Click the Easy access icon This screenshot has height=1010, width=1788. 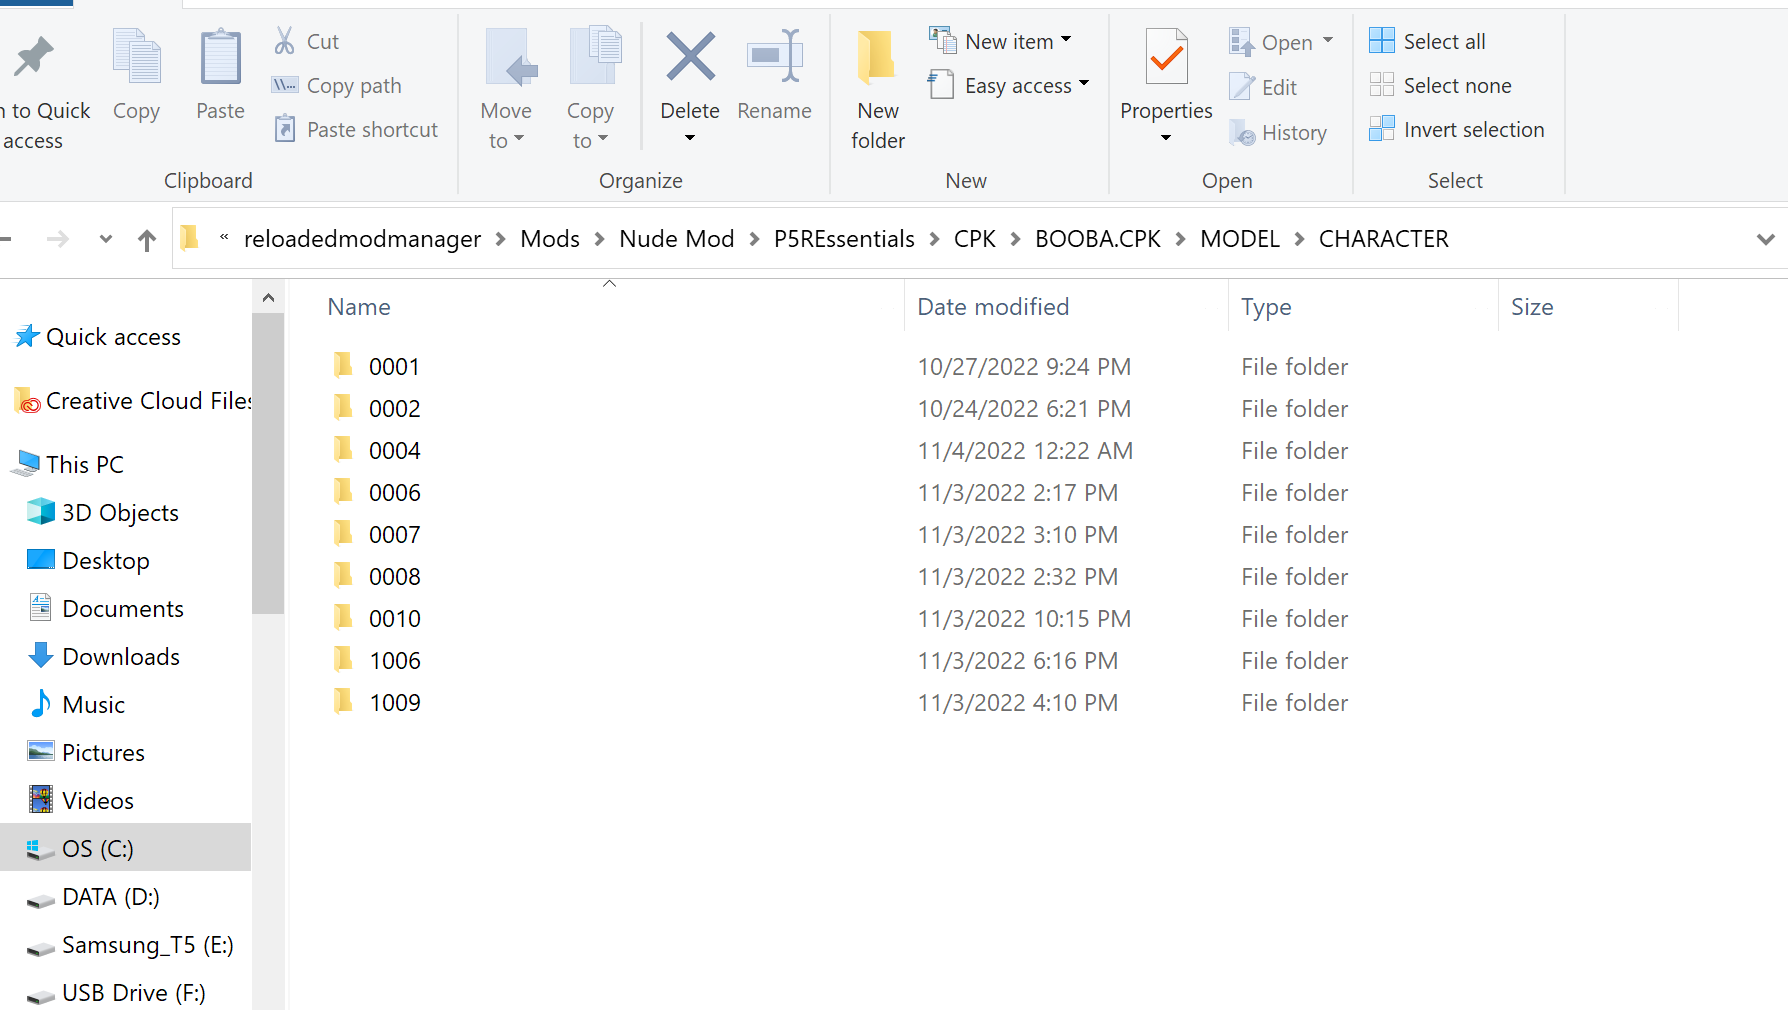pos(941,85)
